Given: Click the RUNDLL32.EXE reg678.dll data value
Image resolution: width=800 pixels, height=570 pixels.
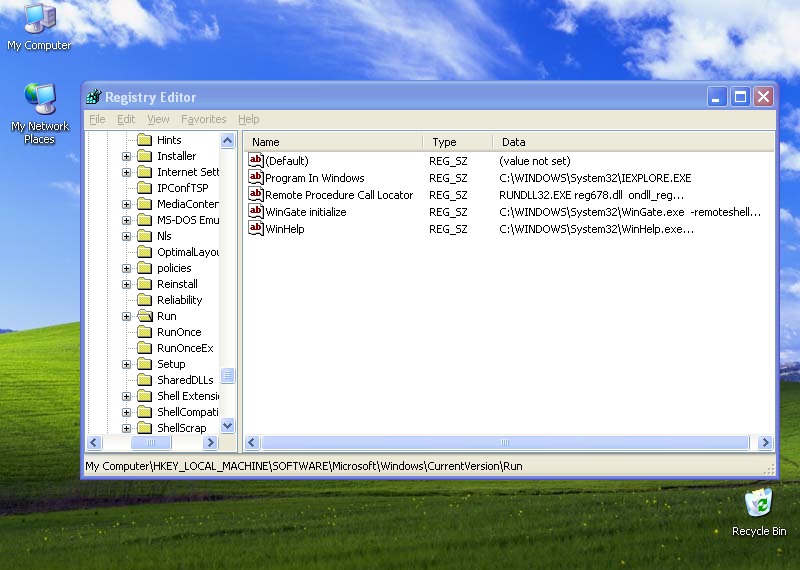Looking at the screenshot, I should pos(591,195).
